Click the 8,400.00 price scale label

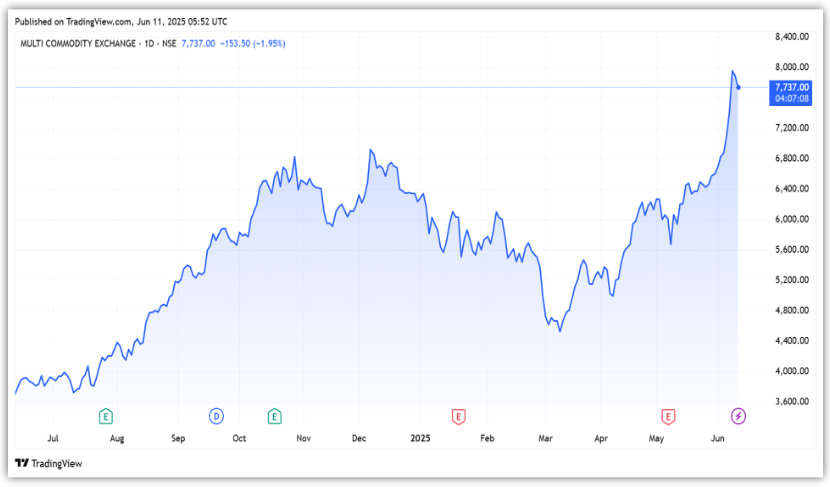click(791, 37)
